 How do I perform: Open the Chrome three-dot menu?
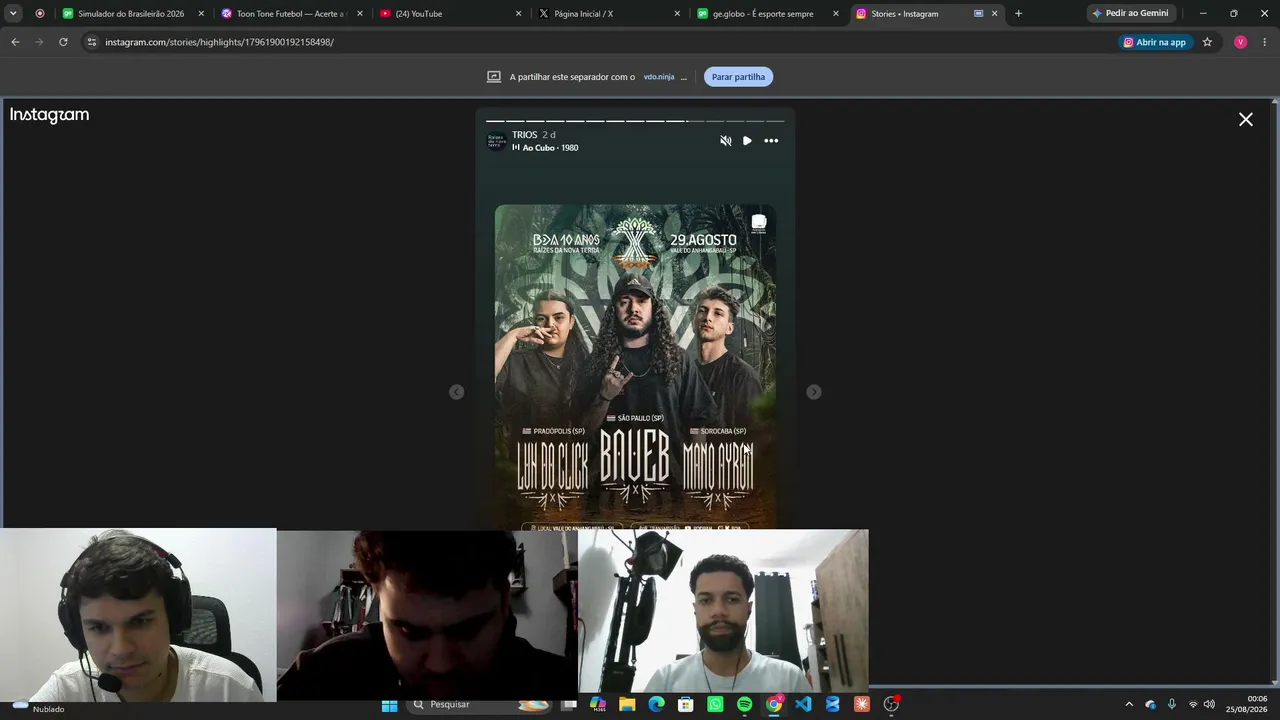[1265, 42]
